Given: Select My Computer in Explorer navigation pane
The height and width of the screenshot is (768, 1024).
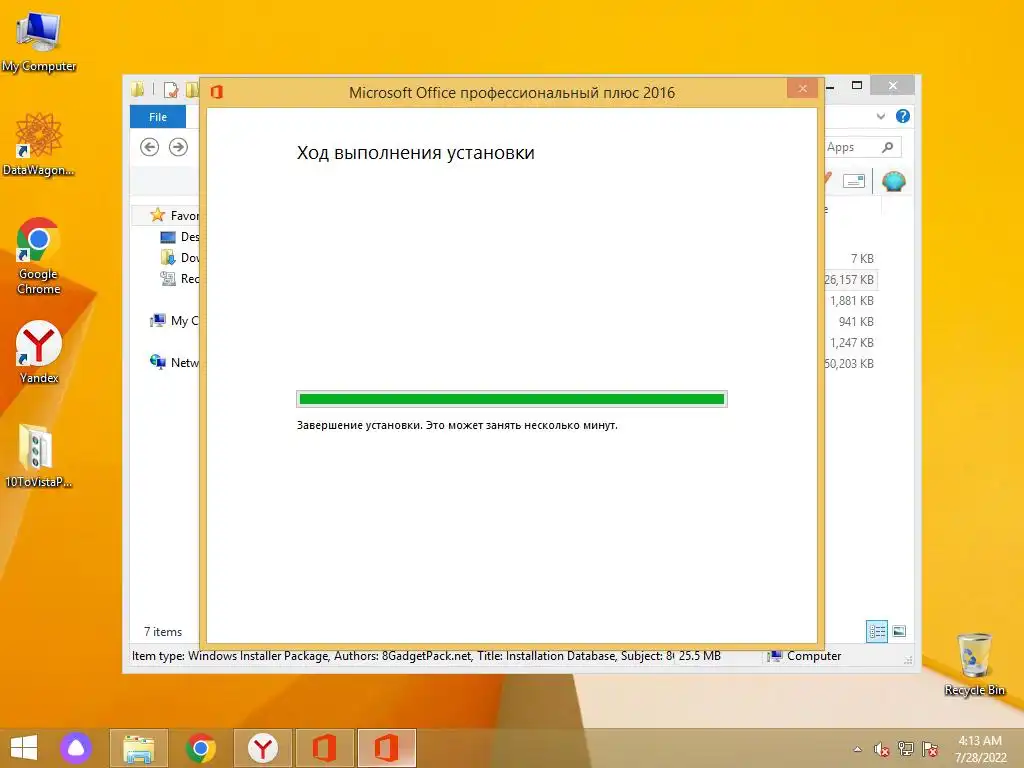Looking at the screenshot, I should click(x=174, y=321).
